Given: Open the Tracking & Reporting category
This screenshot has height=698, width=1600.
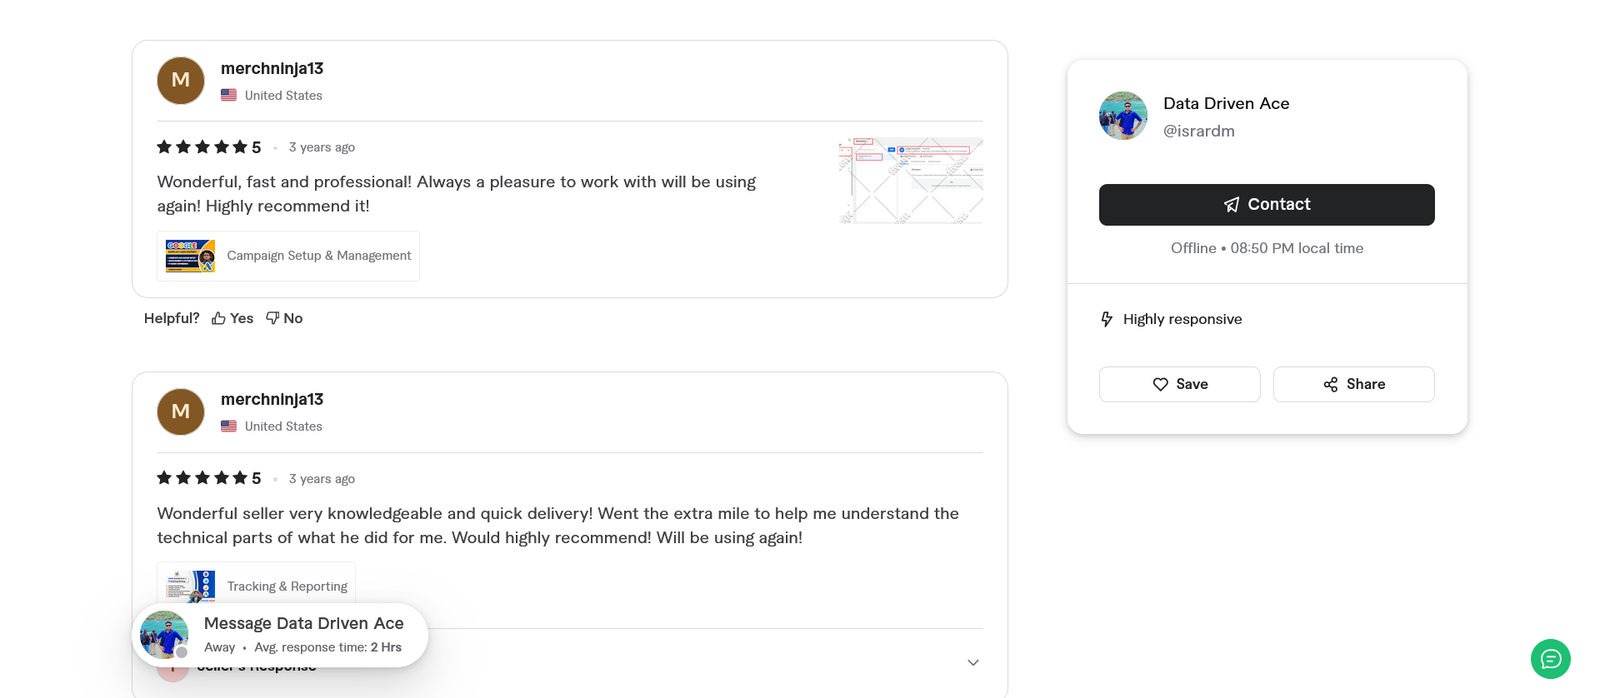Looking at the screenshot, I should tap(256, 586).
